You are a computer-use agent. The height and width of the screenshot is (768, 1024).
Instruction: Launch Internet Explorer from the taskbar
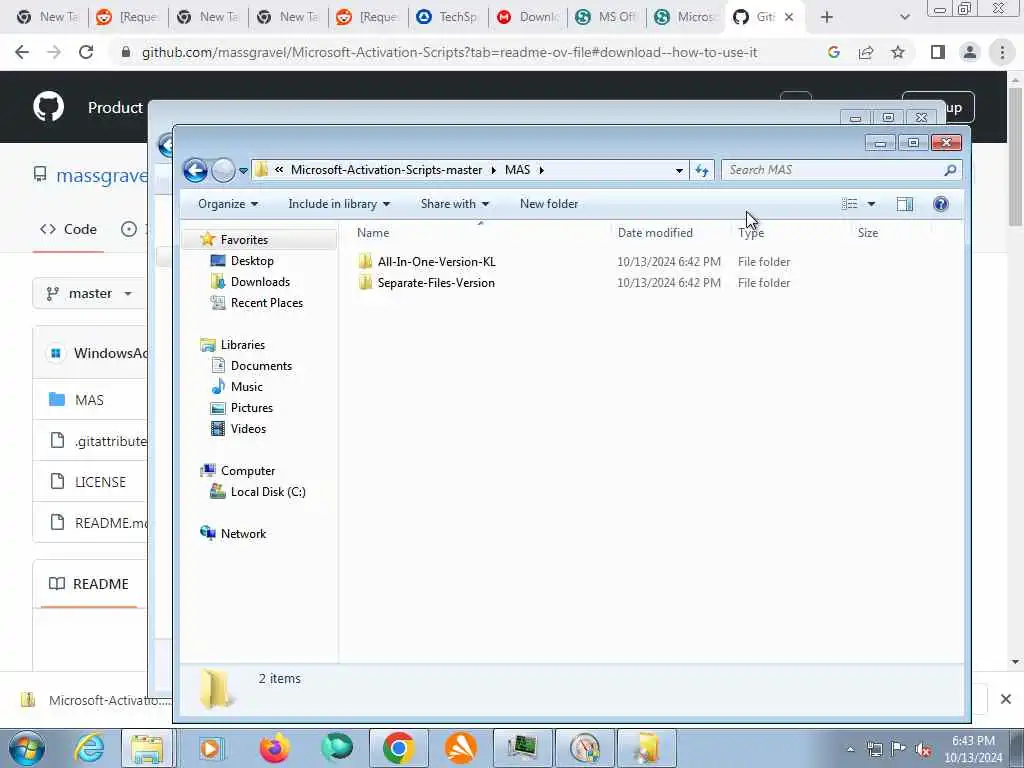[x=89, y=748]
